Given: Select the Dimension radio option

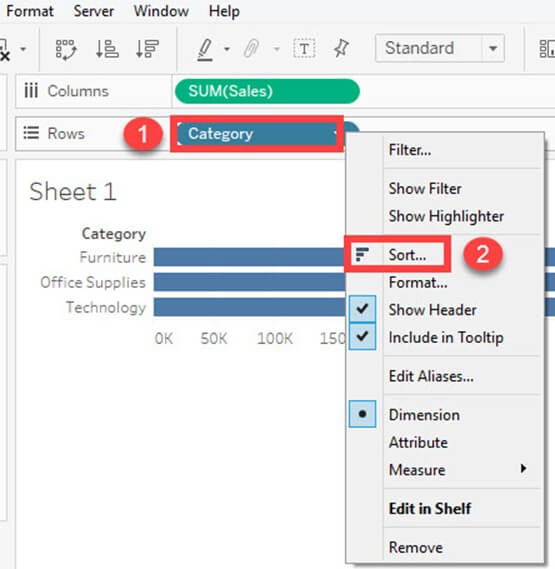Looking at the screenshot, I should 362,414.
